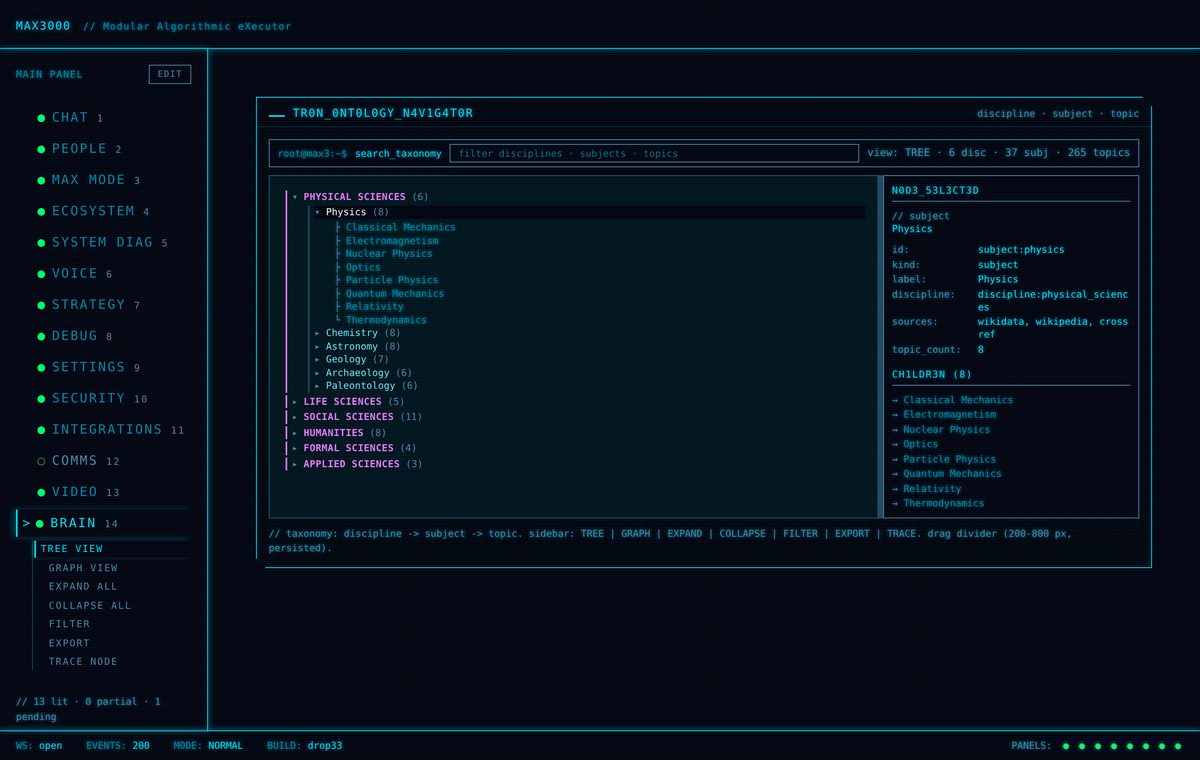
Task: Click the BUILD: drop33 status entry
Action: click(x=304, y=745)
